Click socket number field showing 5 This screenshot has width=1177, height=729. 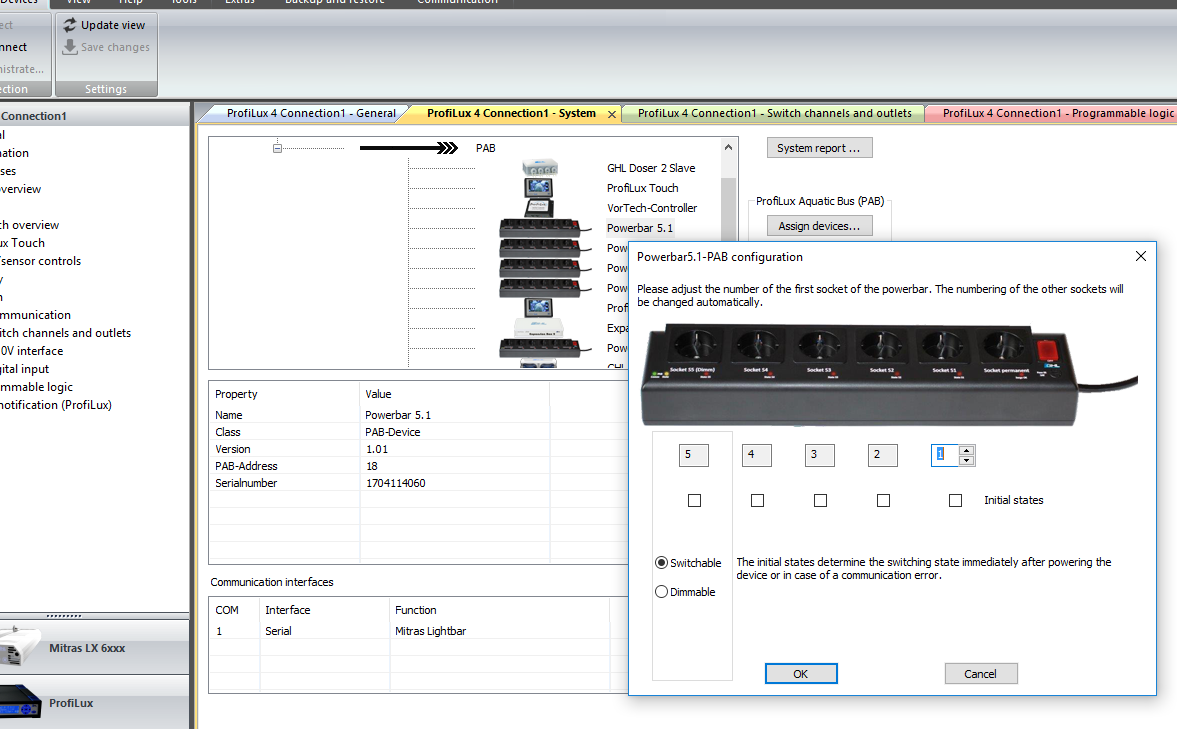[x=694, y=455]
